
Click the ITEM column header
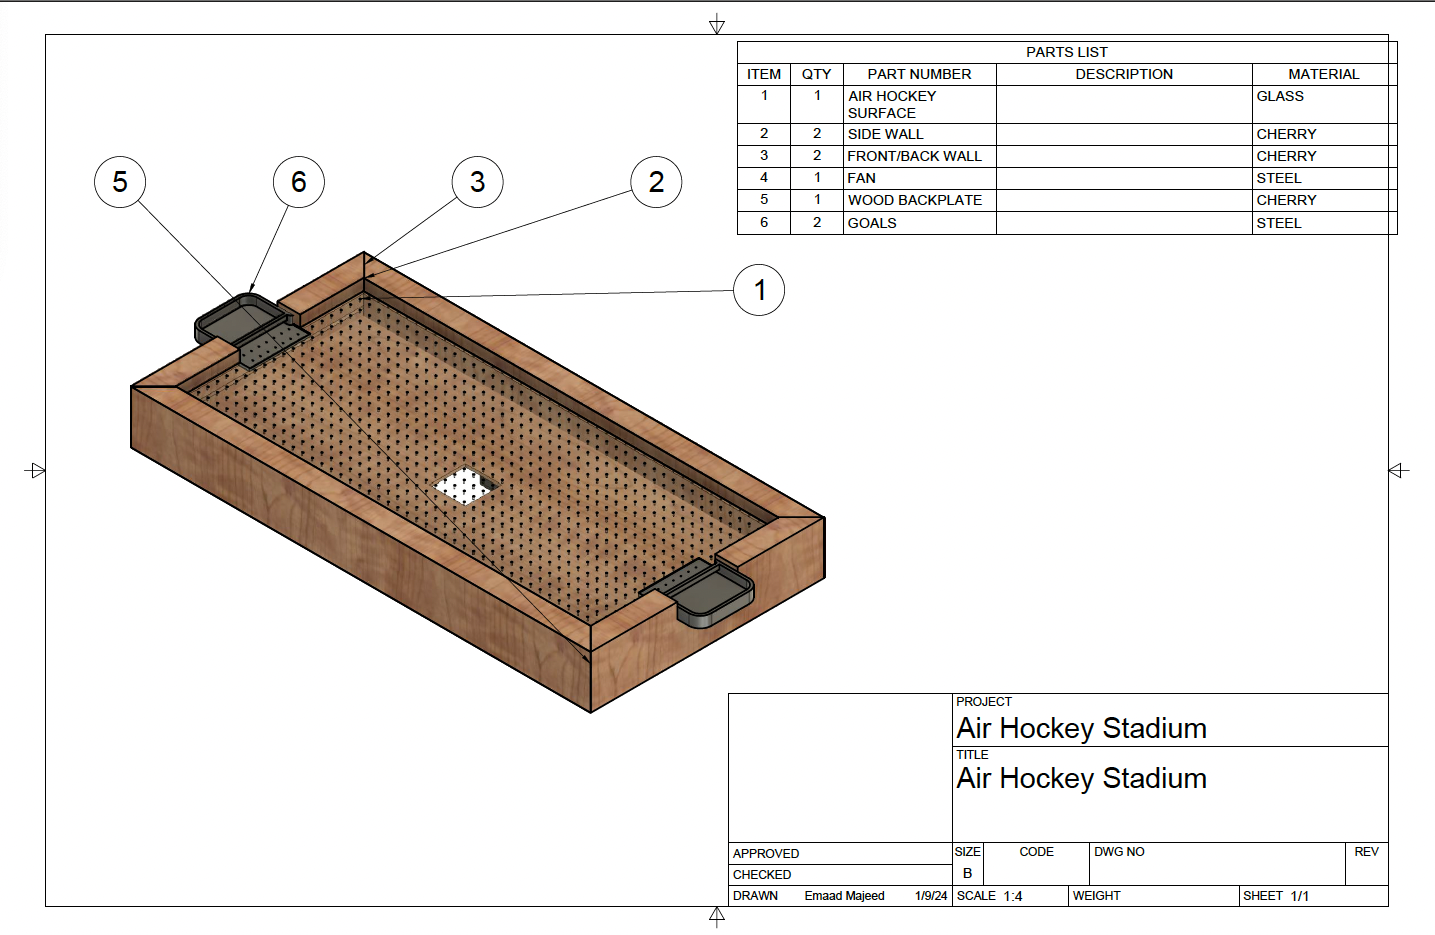click(x=764, y=74)
